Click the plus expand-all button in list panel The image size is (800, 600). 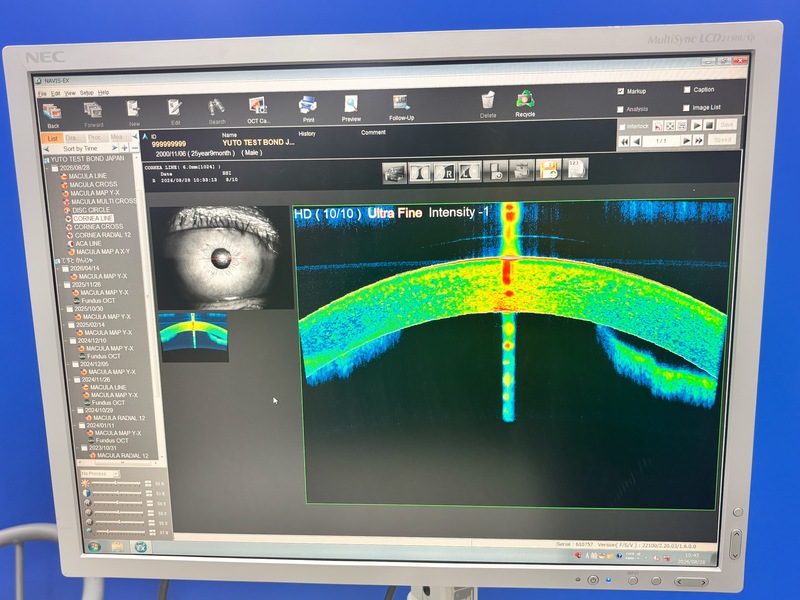pos(124,148)
